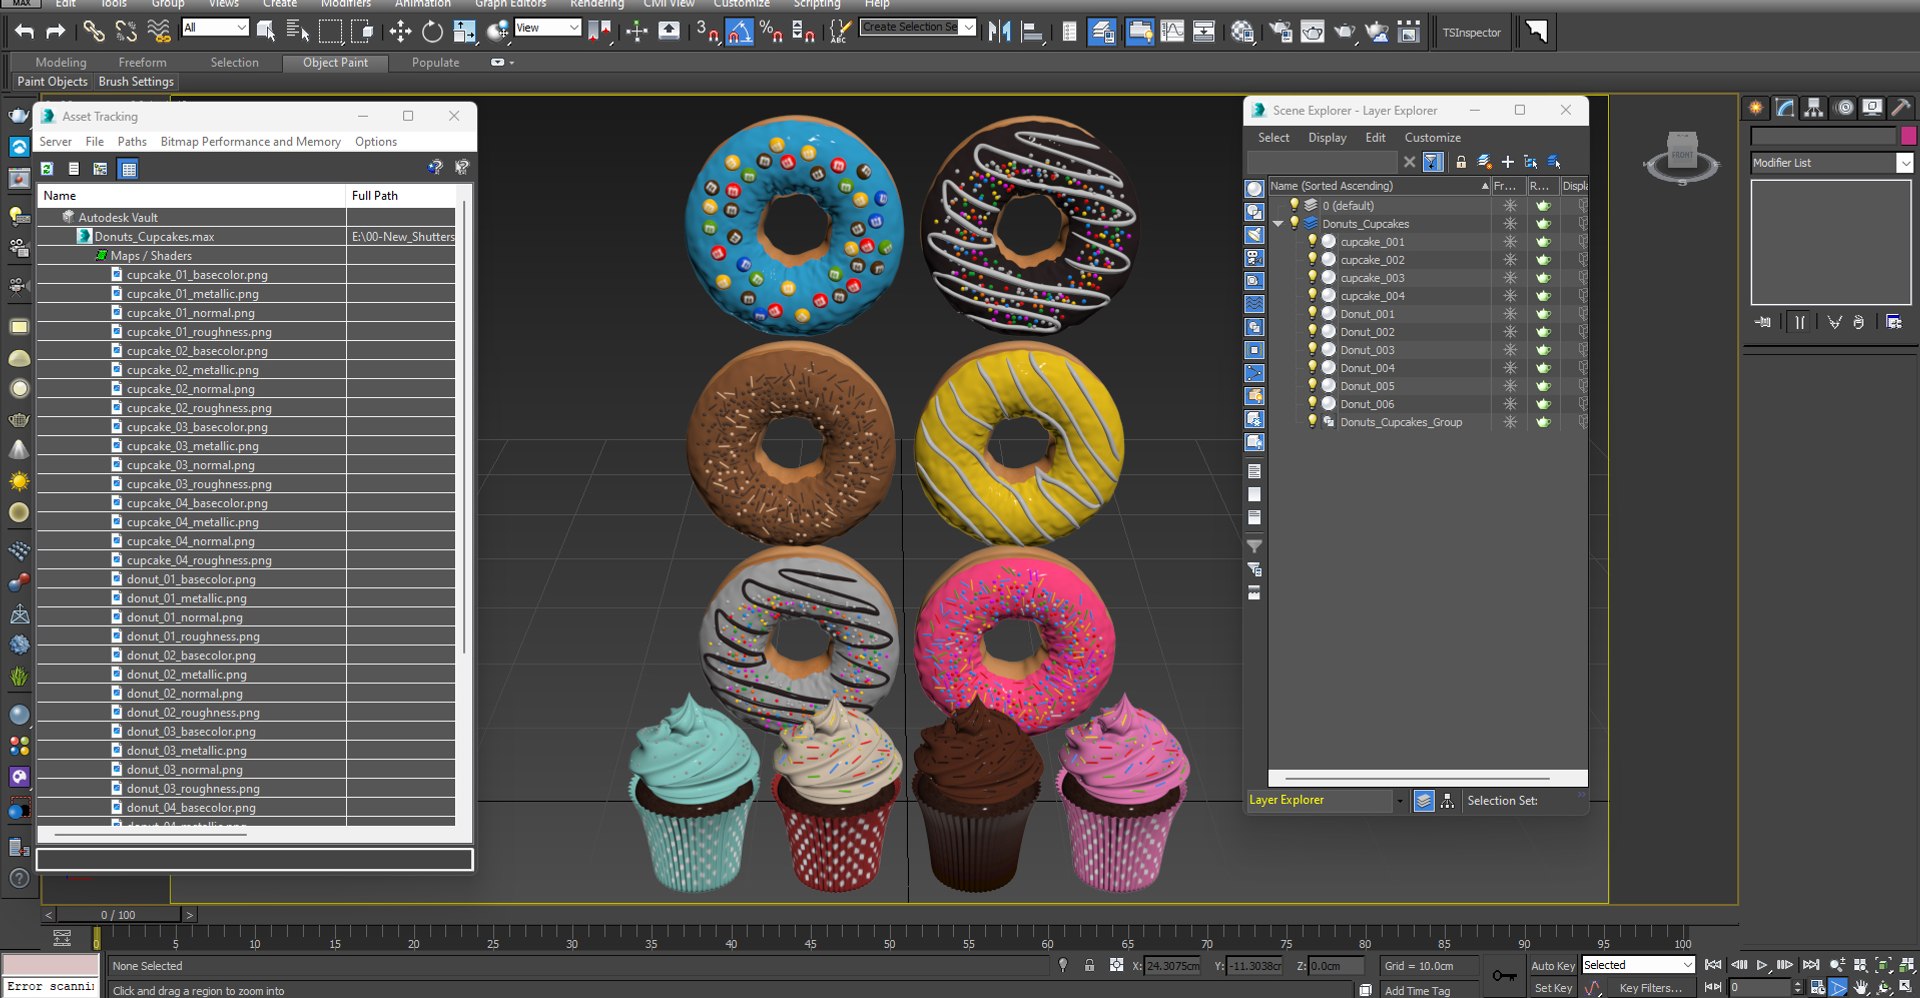
Task: Open the Selected key filter dropdown
Action: 1638,965
